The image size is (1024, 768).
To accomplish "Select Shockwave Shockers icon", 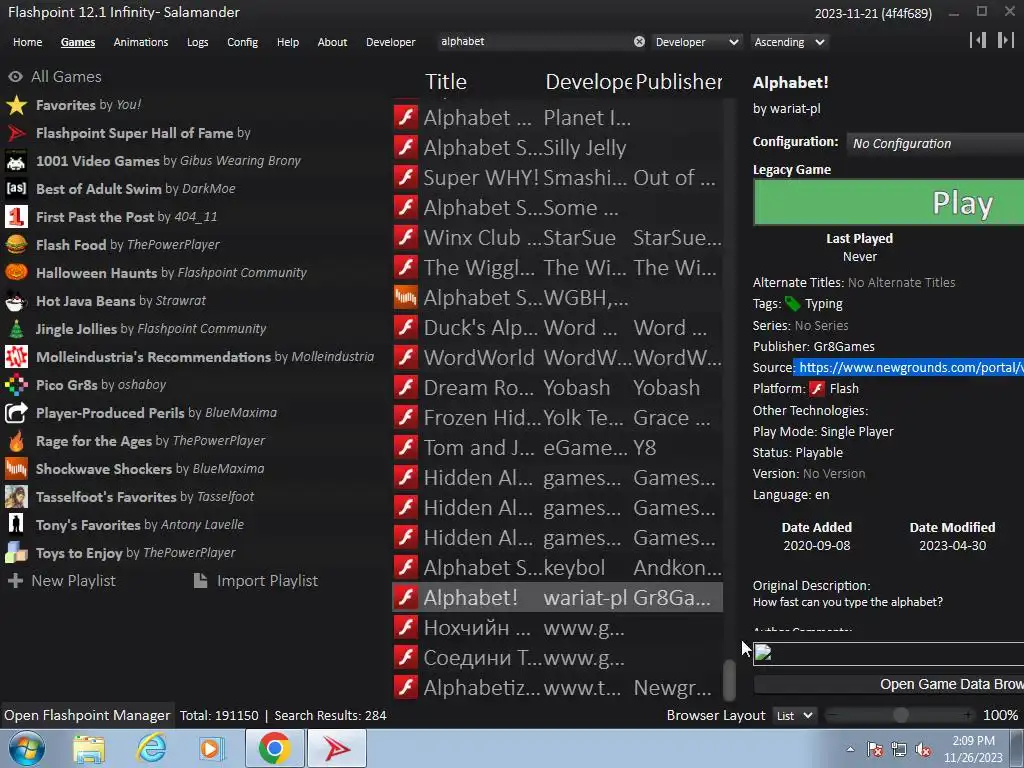I will pyautogui.click(x=16, y=469).
